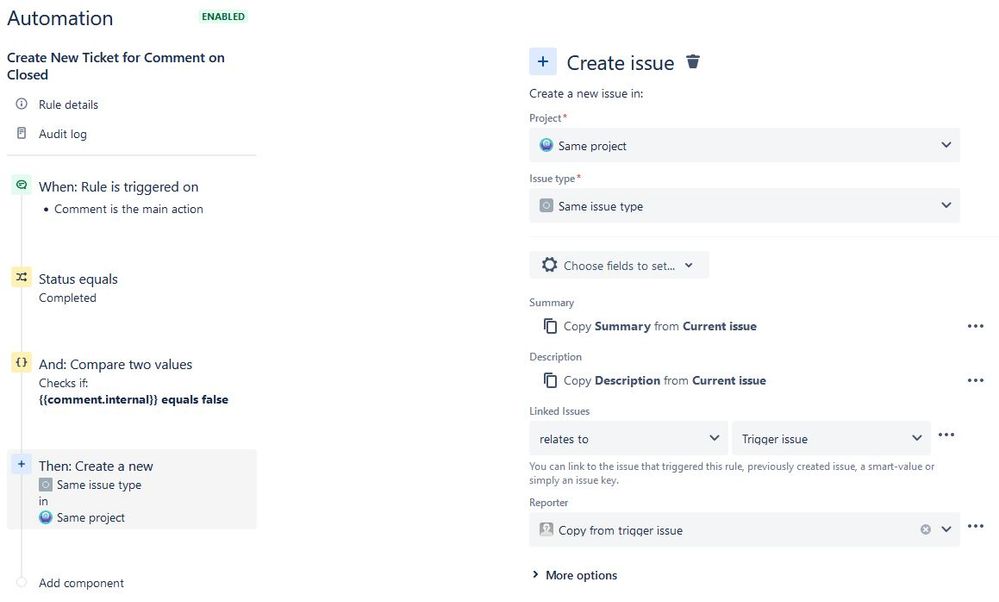Click the Rule details info icon

point(22,104)
